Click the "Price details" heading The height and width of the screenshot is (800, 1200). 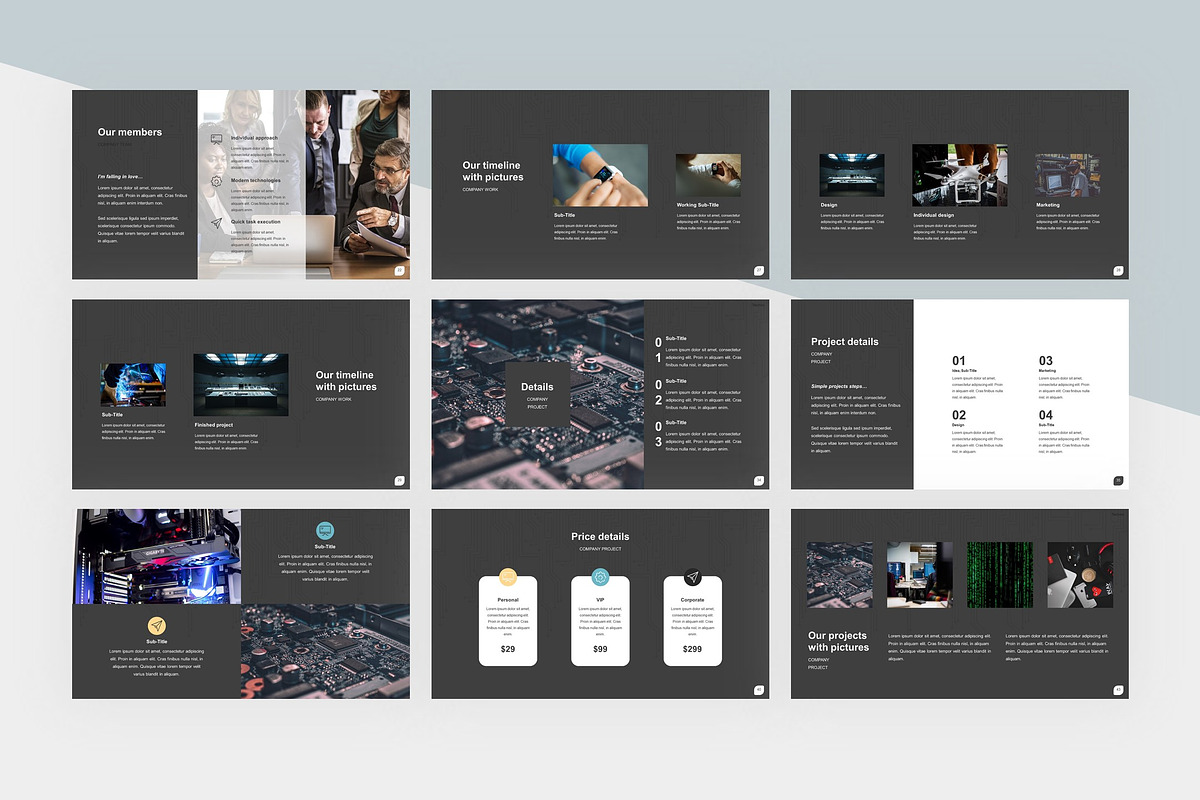[600, 537]
